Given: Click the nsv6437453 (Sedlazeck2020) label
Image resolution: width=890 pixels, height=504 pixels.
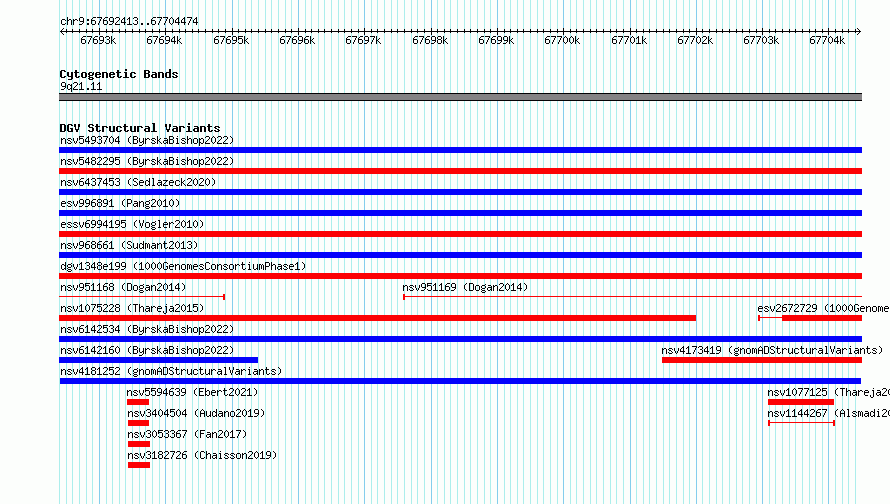Looking at the screenshot, I should coord(138,182).
